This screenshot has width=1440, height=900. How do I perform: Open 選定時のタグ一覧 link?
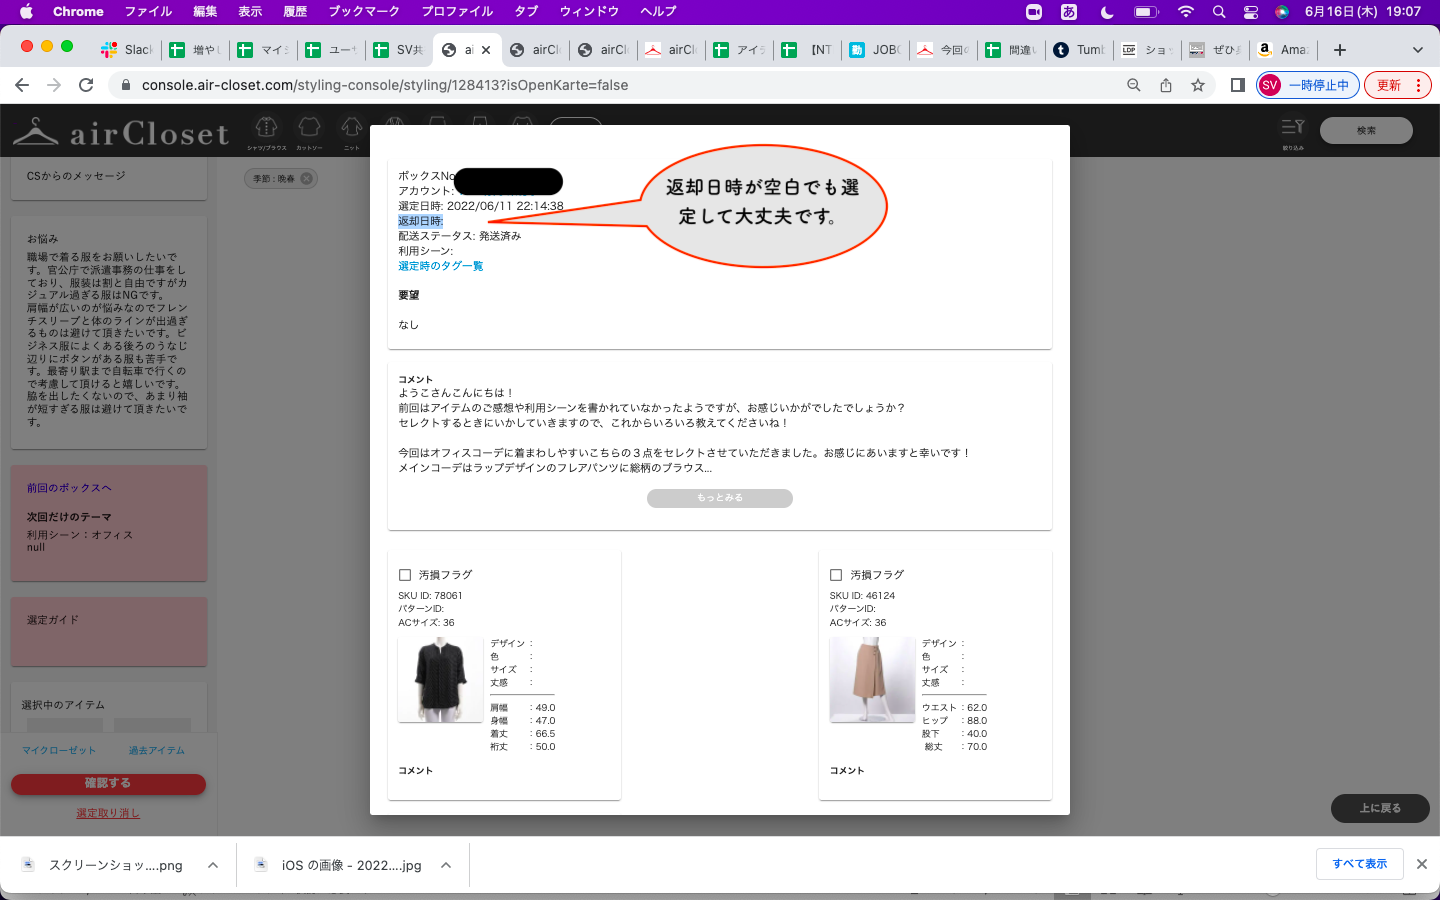440,266
